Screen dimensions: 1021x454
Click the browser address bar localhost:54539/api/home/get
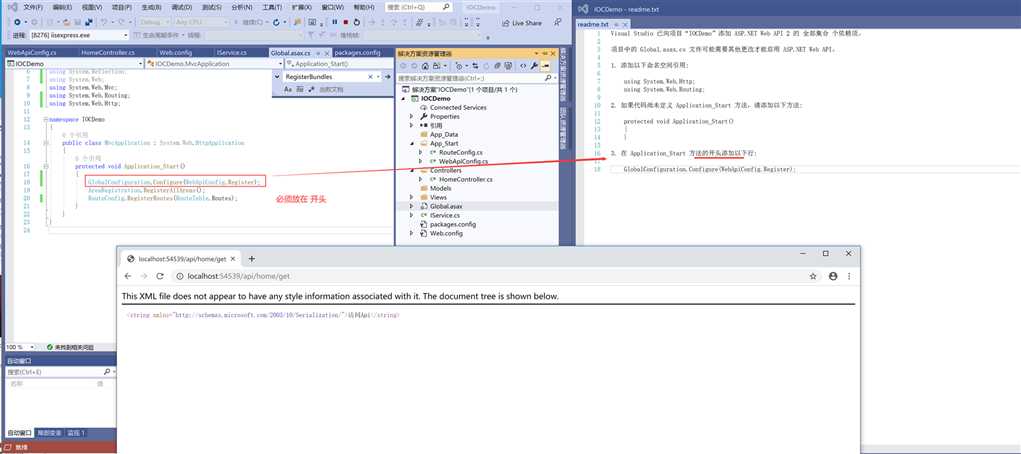click(238, 276)
